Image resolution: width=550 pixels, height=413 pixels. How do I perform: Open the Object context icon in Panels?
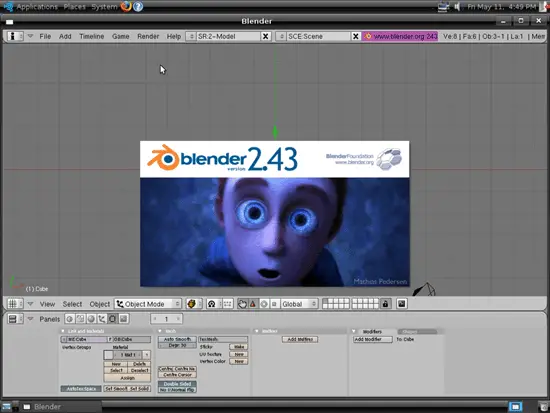click(102, 319)
